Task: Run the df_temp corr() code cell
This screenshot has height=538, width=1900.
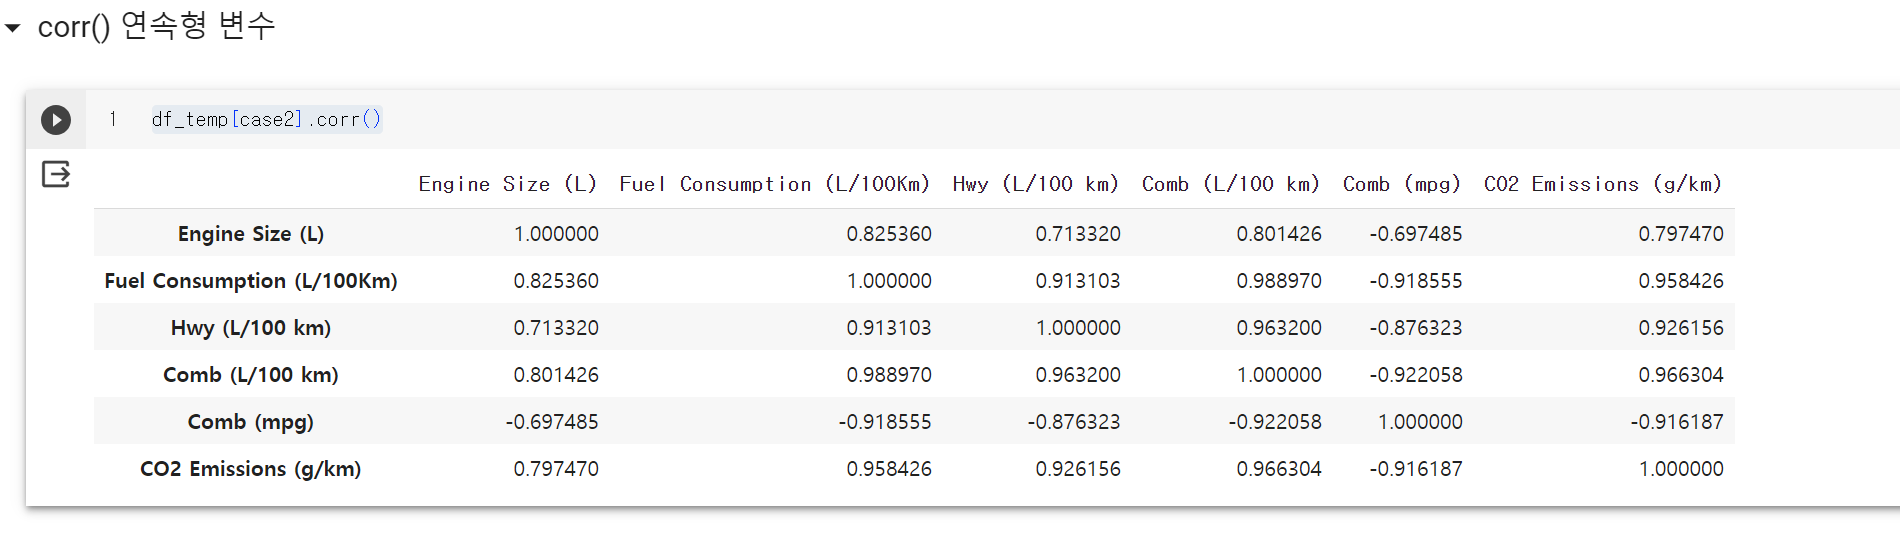Action: 56,120
